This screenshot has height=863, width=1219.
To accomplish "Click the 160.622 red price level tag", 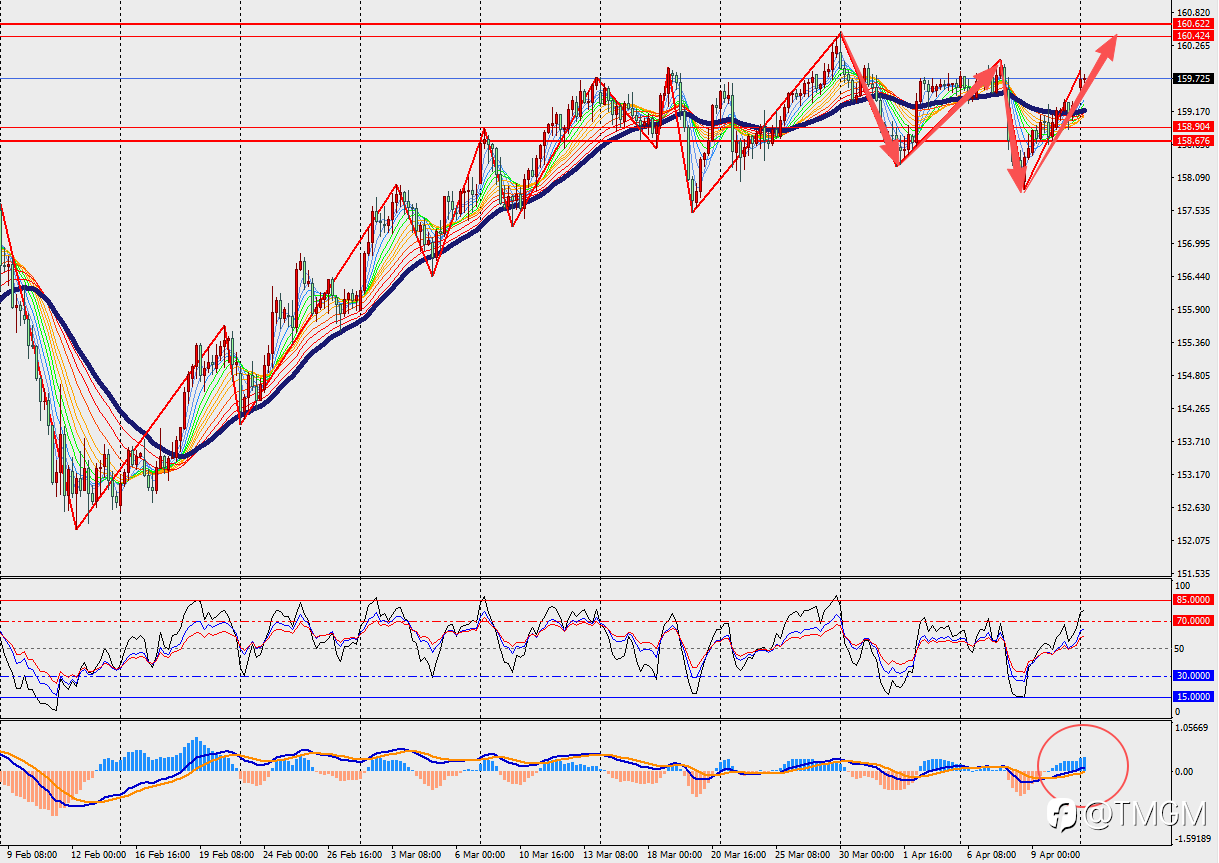I will [x=1195, y=24].
